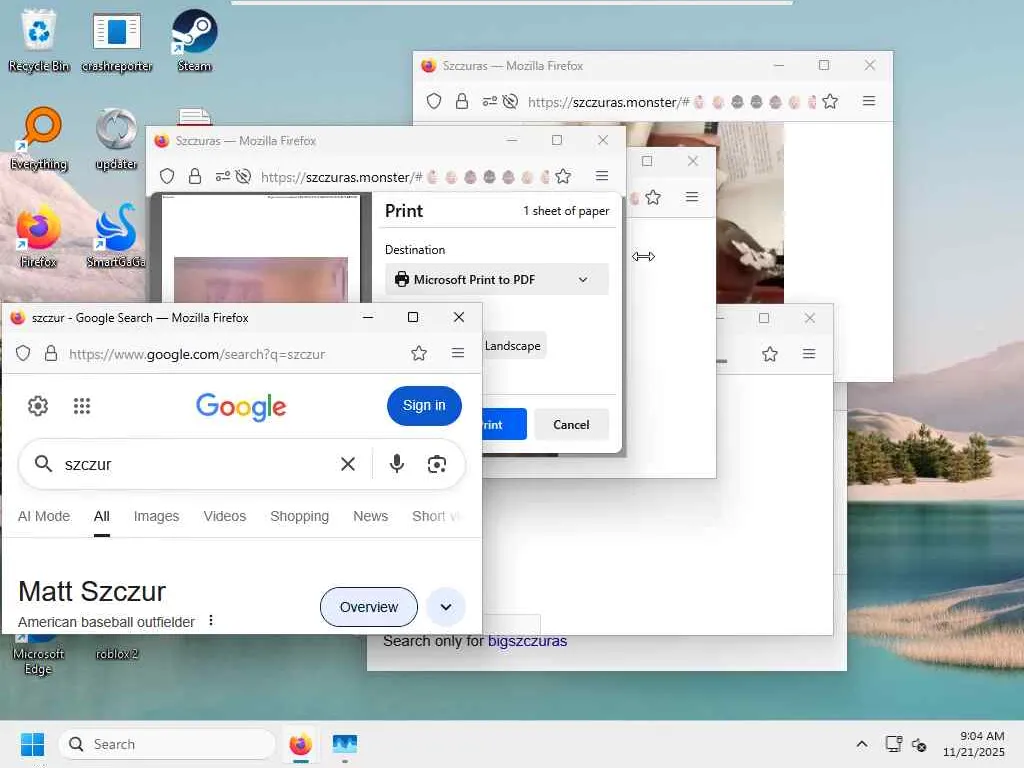This screenshot has height=768, width=1024.
Task: Bookmark the Google search page with star
Action: coord(419,353)
